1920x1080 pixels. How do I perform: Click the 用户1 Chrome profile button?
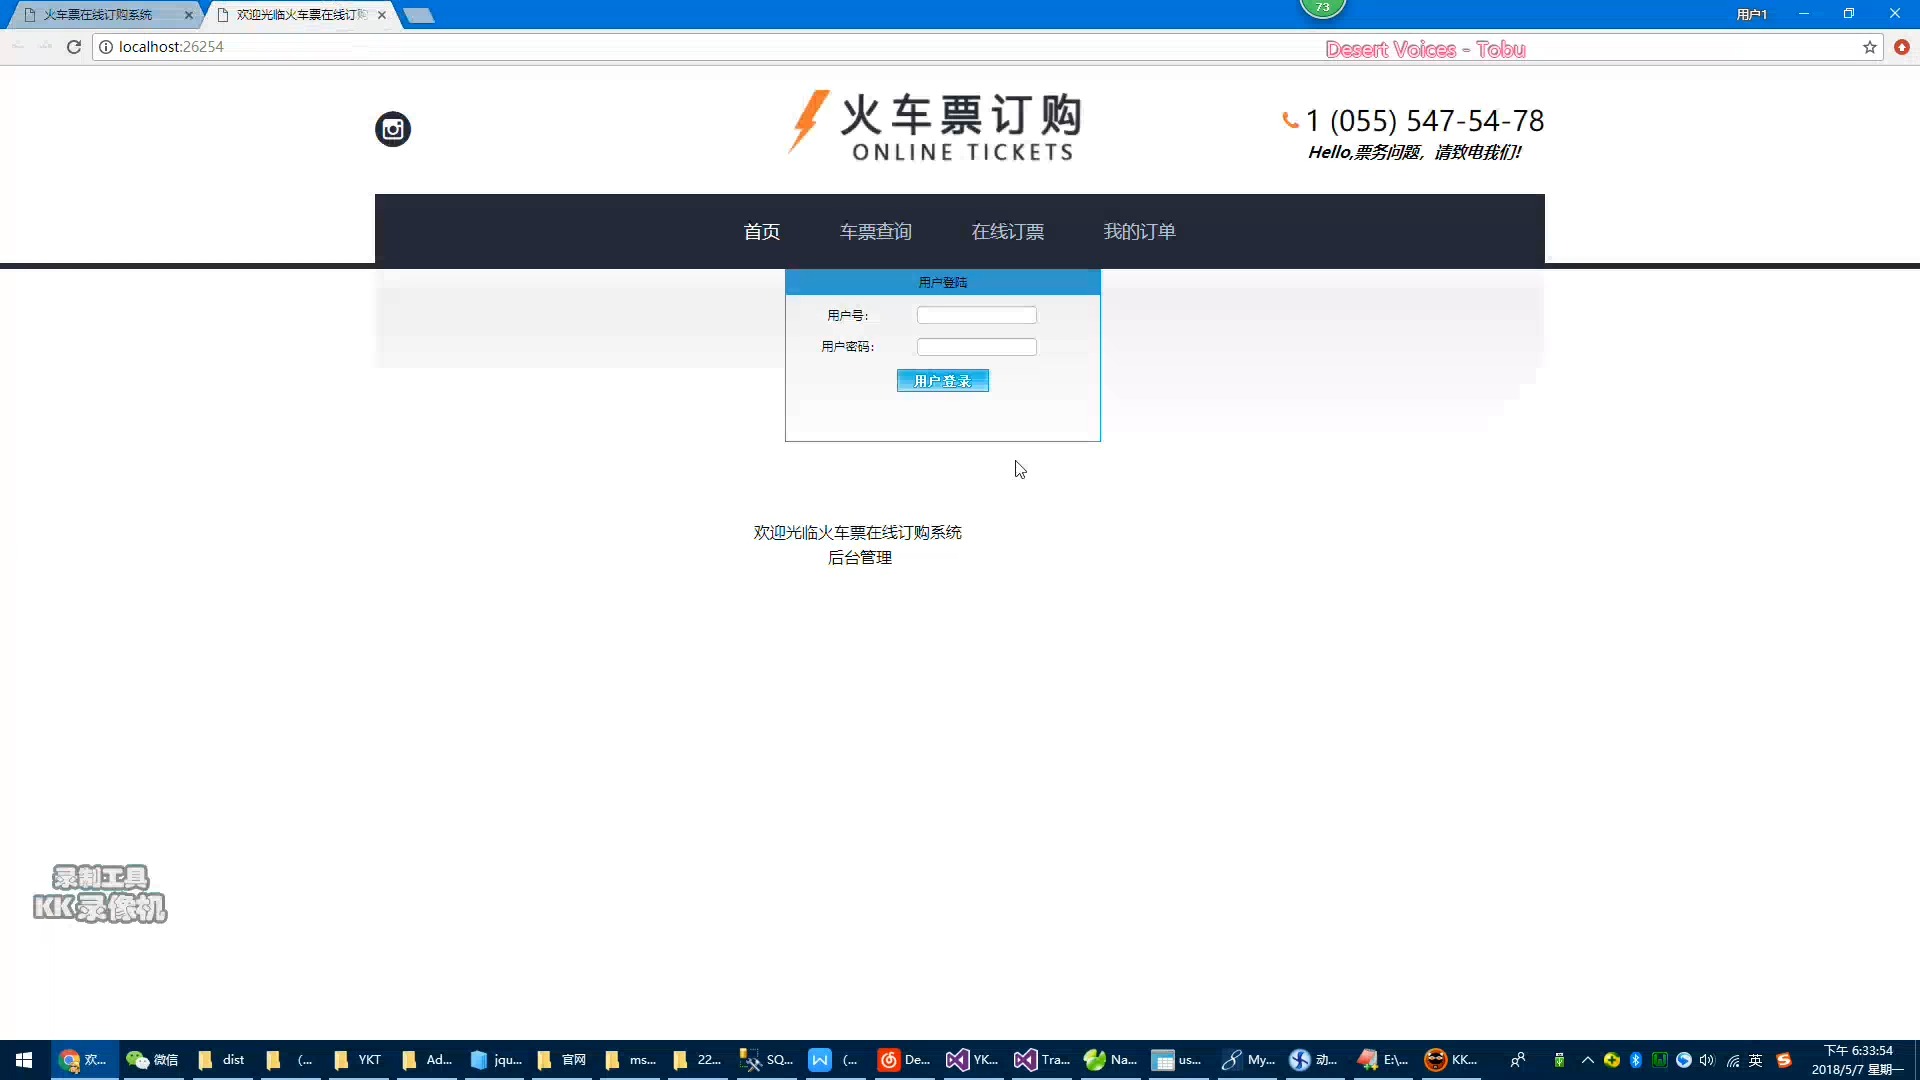(1752, 14)
